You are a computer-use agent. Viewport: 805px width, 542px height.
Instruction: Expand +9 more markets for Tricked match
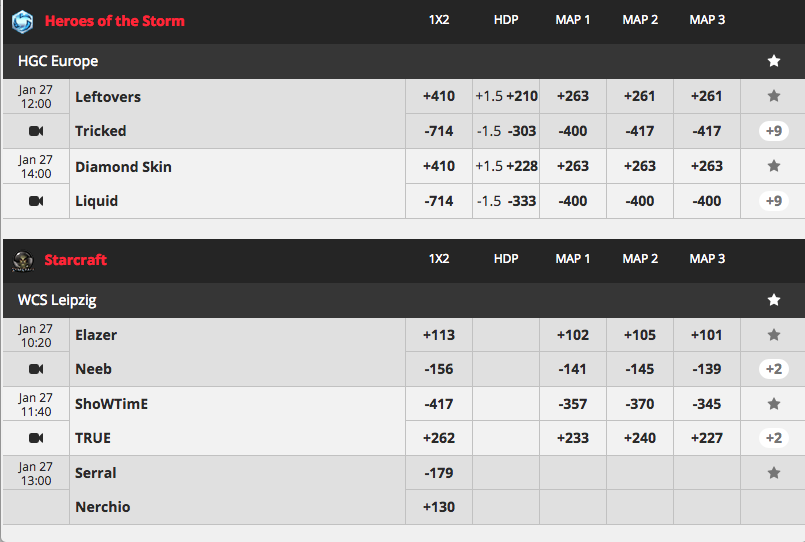point(774,131)
